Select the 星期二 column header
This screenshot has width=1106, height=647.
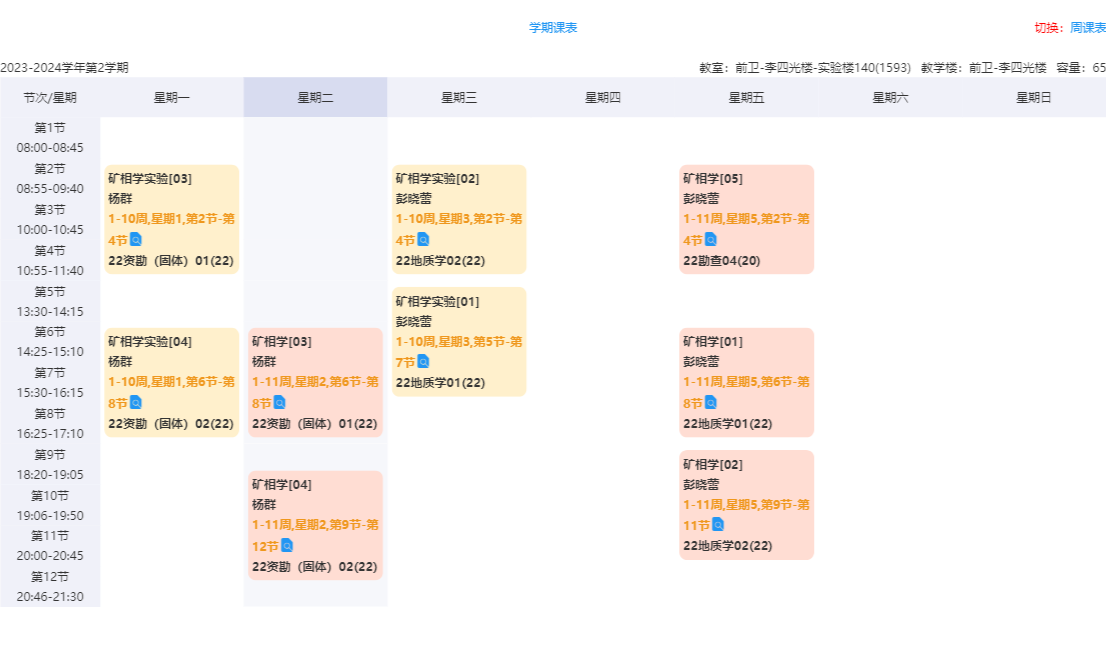tap(315, 97)
